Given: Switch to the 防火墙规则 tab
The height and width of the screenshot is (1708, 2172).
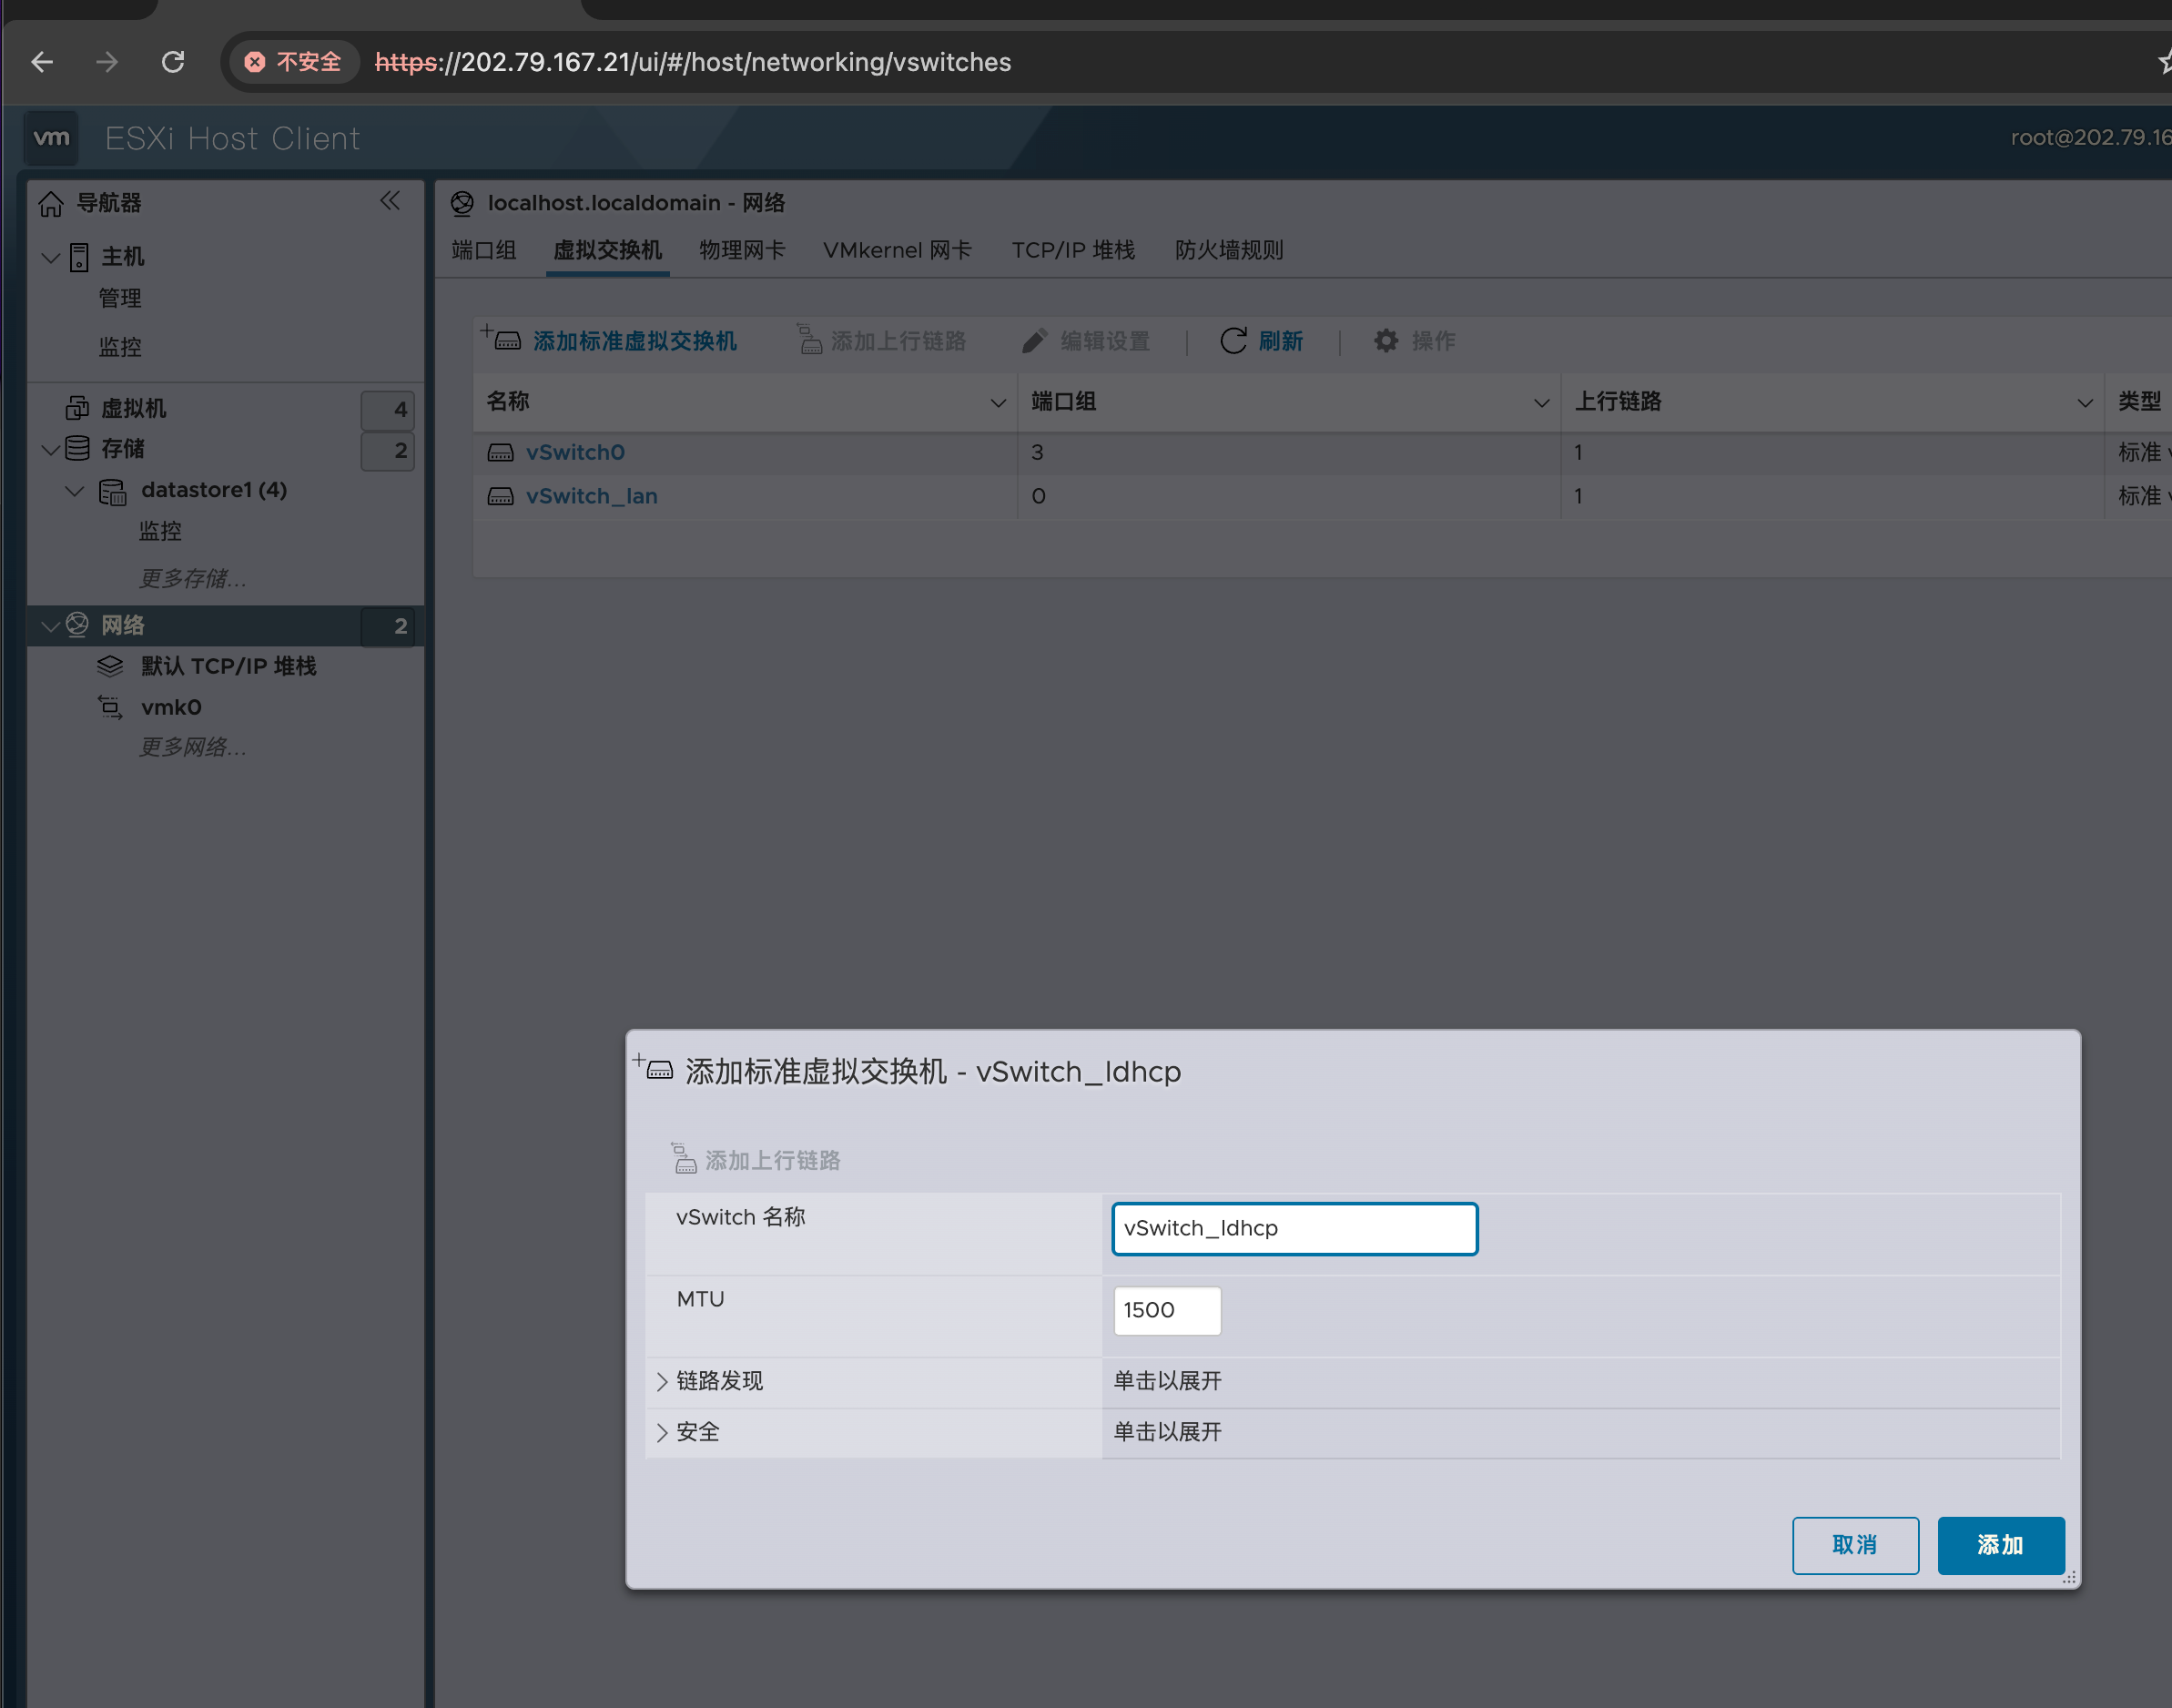Looking at the screenshot, I should (x=1229, y=250).
